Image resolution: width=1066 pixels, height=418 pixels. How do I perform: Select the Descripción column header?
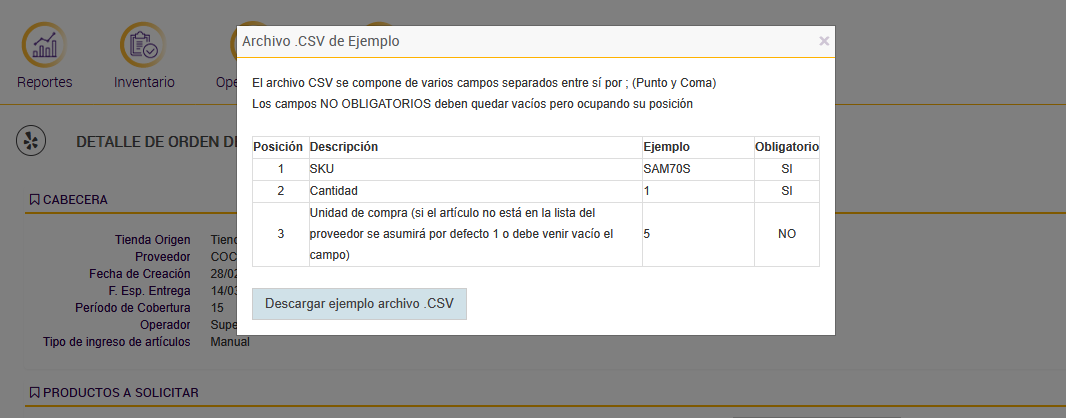[344, 147]
